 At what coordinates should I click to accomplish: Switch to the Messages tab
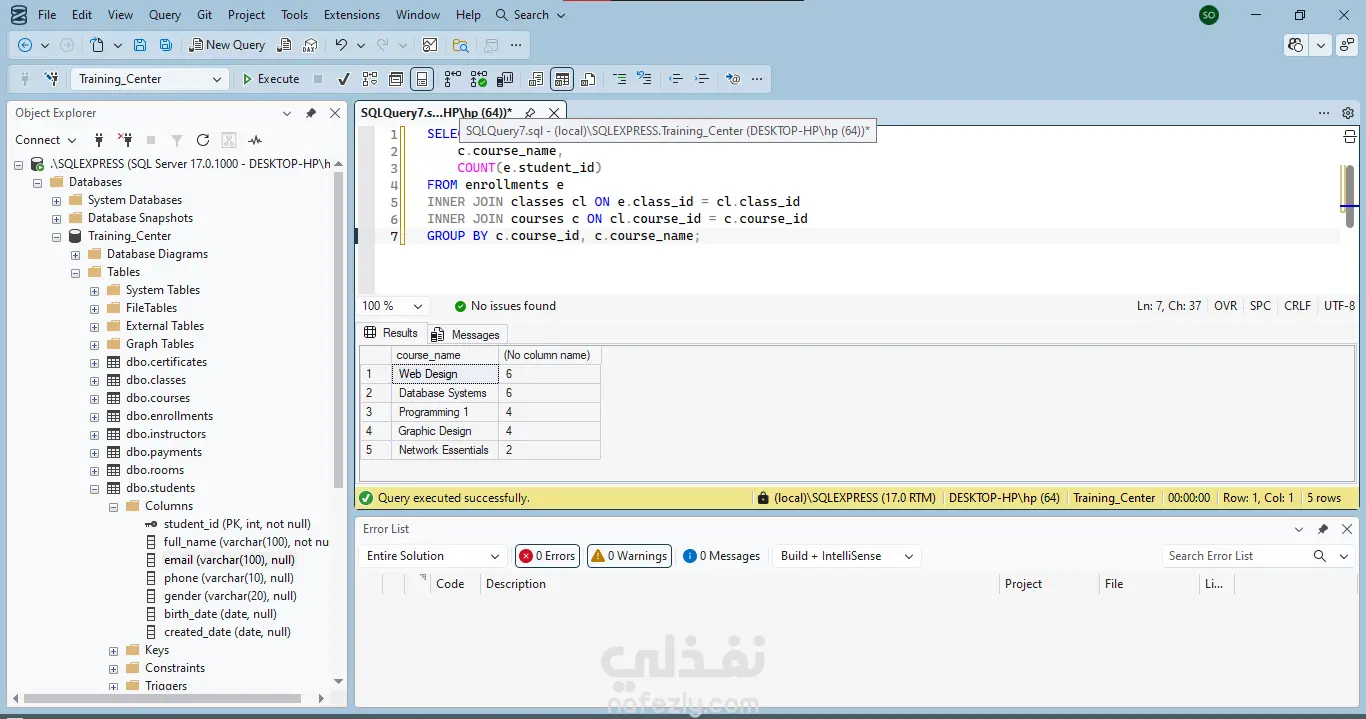coord(466,335)
